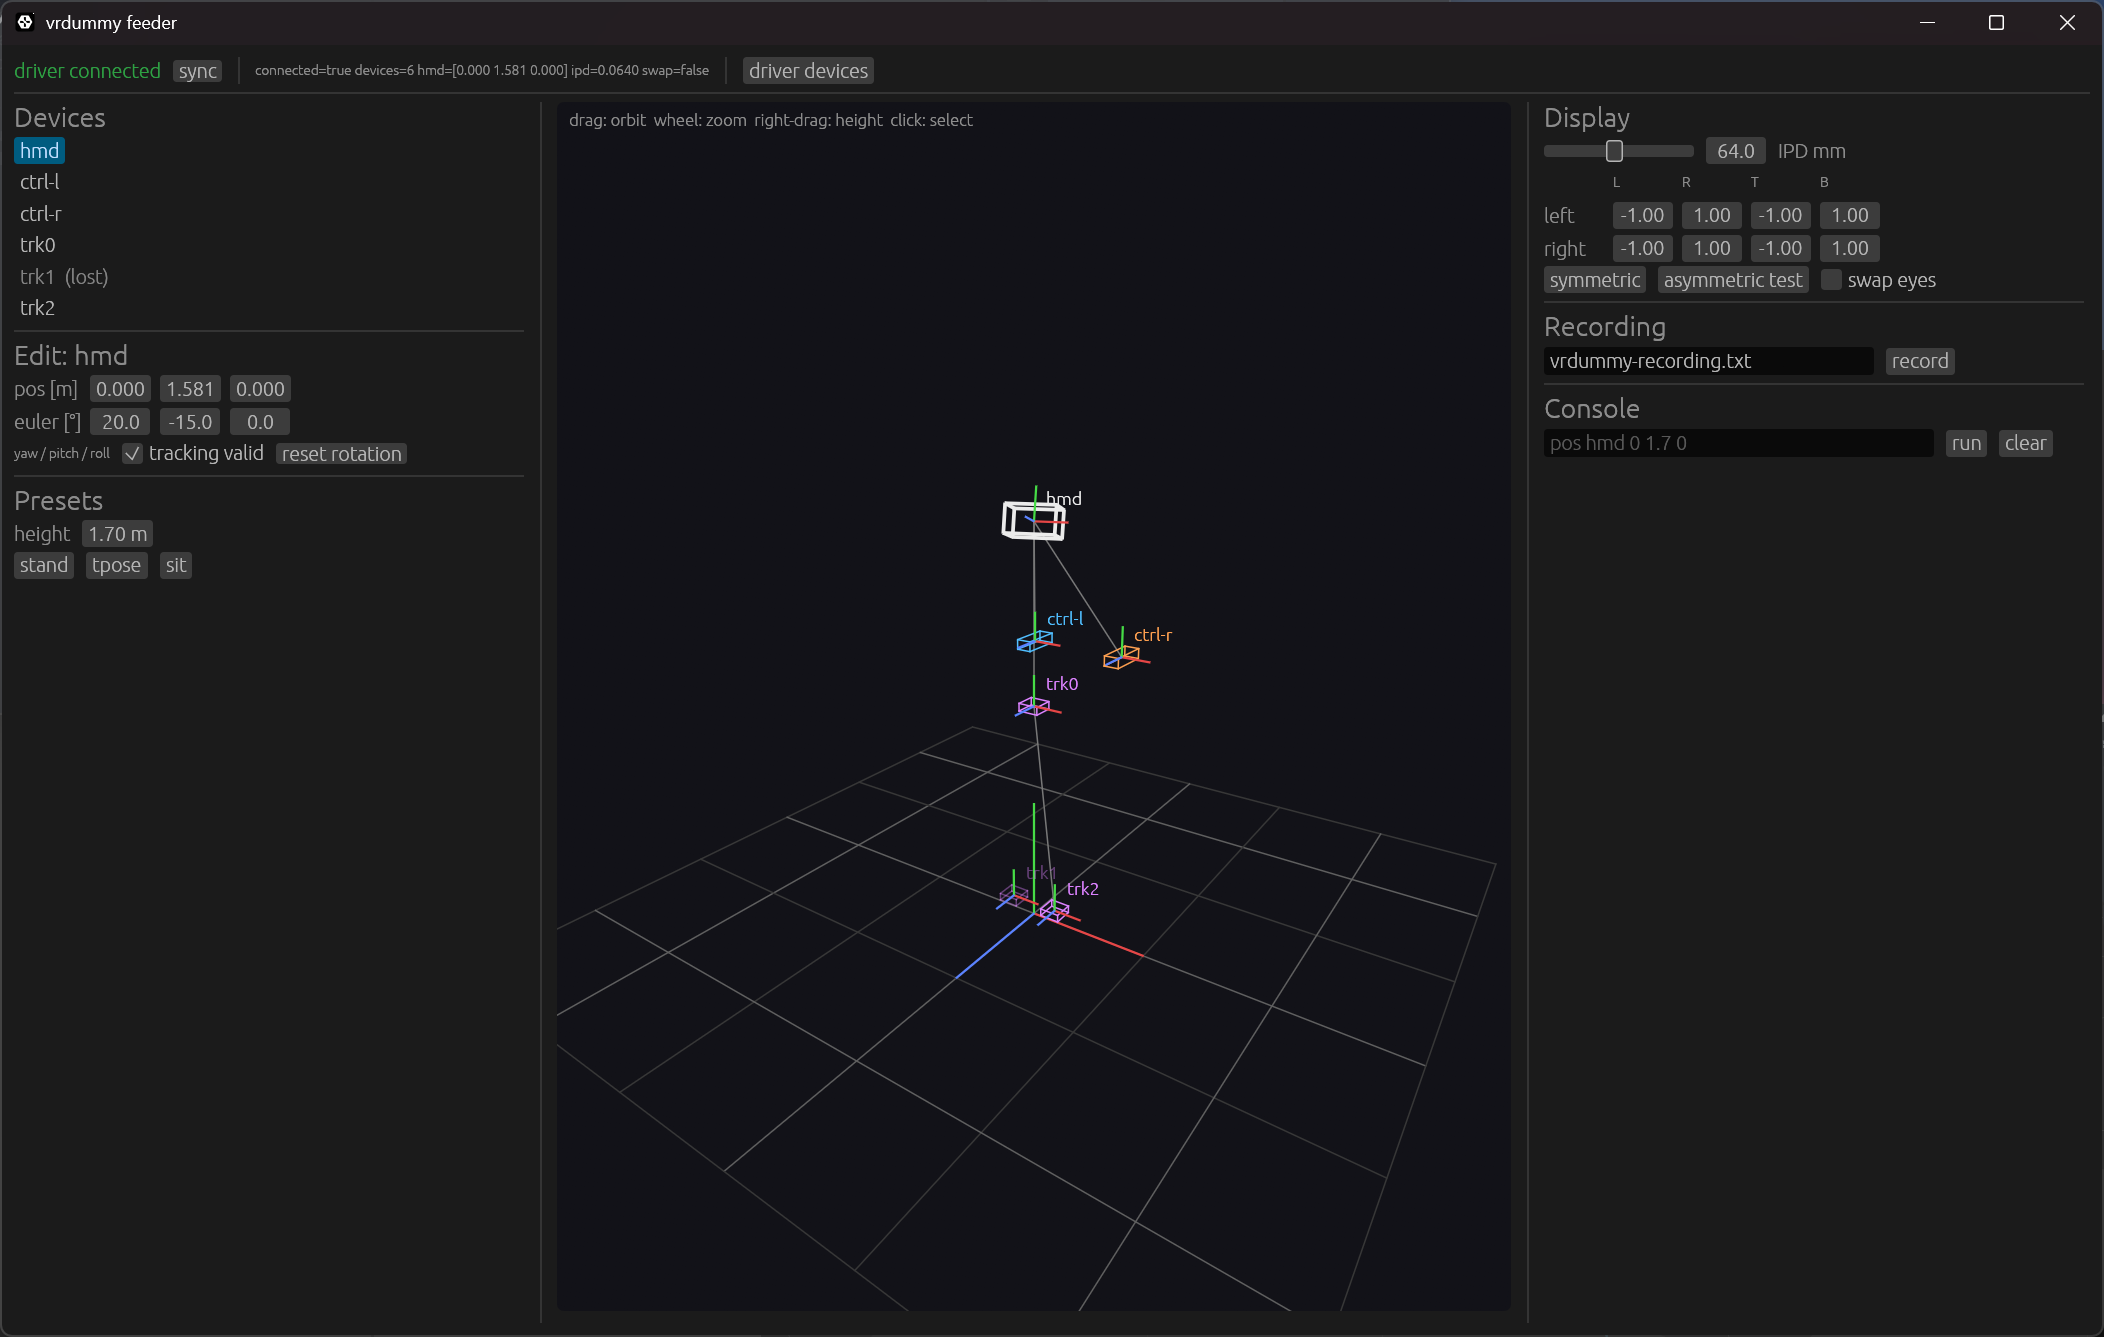This screenshot has width=2104, height=1337.
Task: Select the trk0 tracker in viewport
Action: point(1033,707)
